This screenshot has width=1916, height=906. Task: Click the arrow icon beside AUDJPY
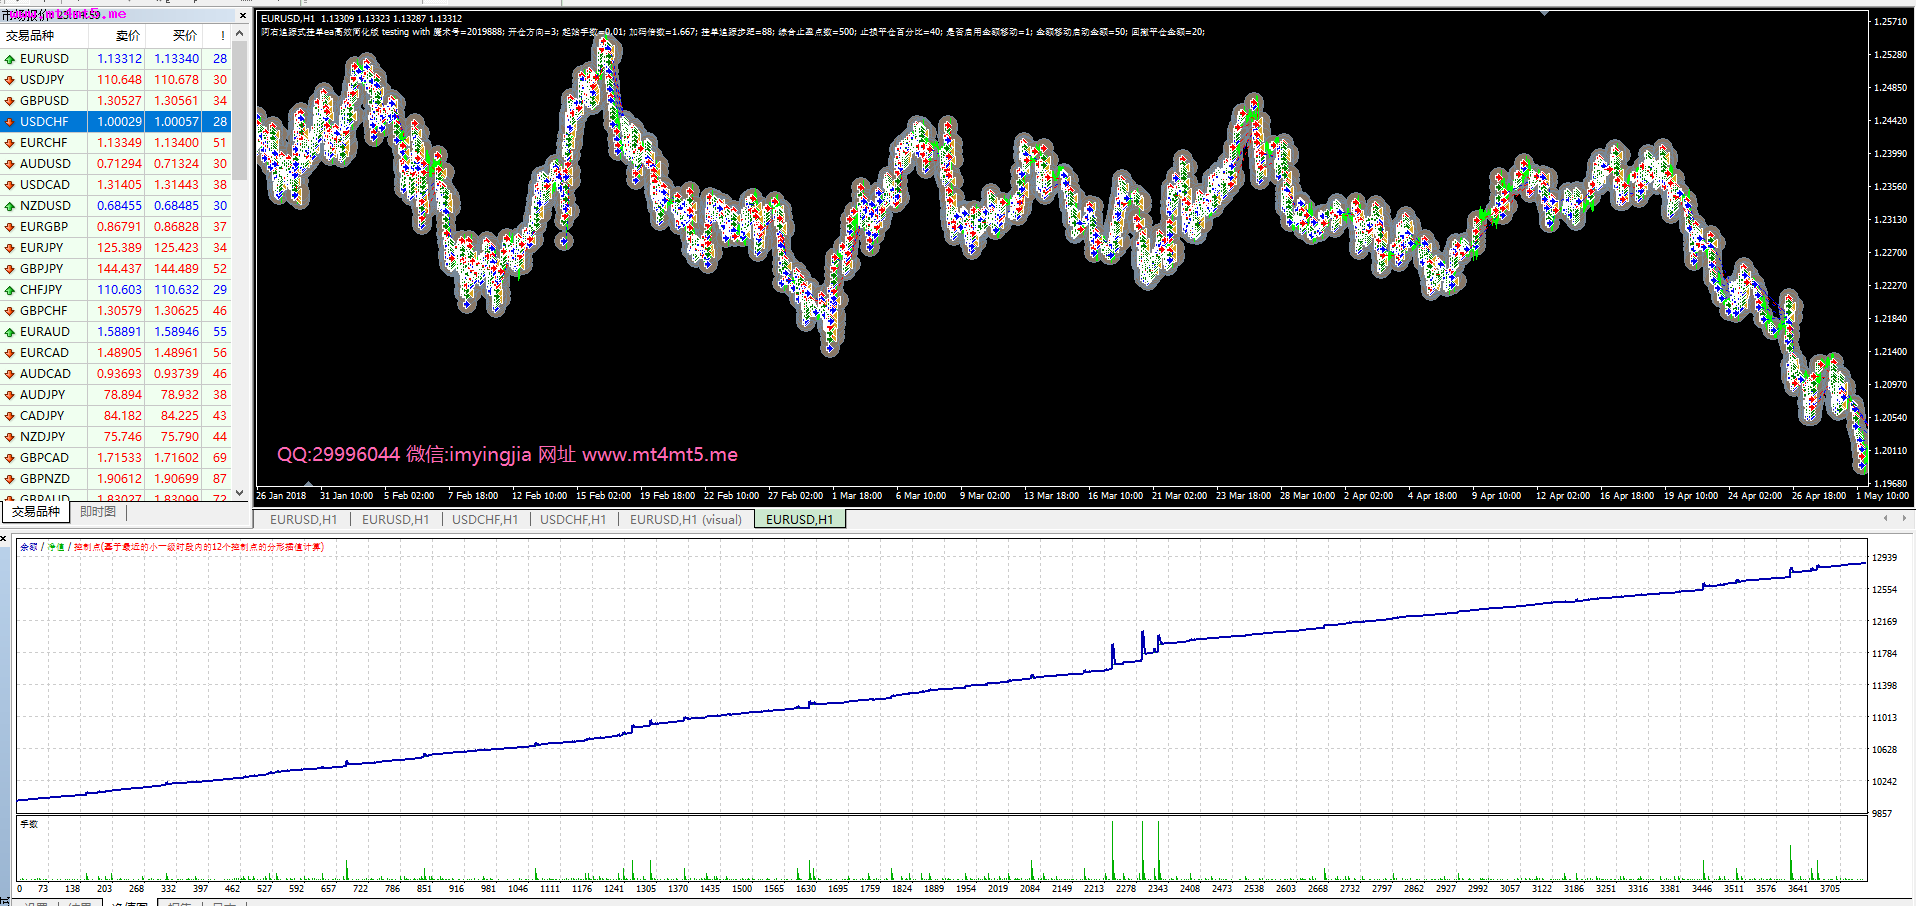click(9, 395)
